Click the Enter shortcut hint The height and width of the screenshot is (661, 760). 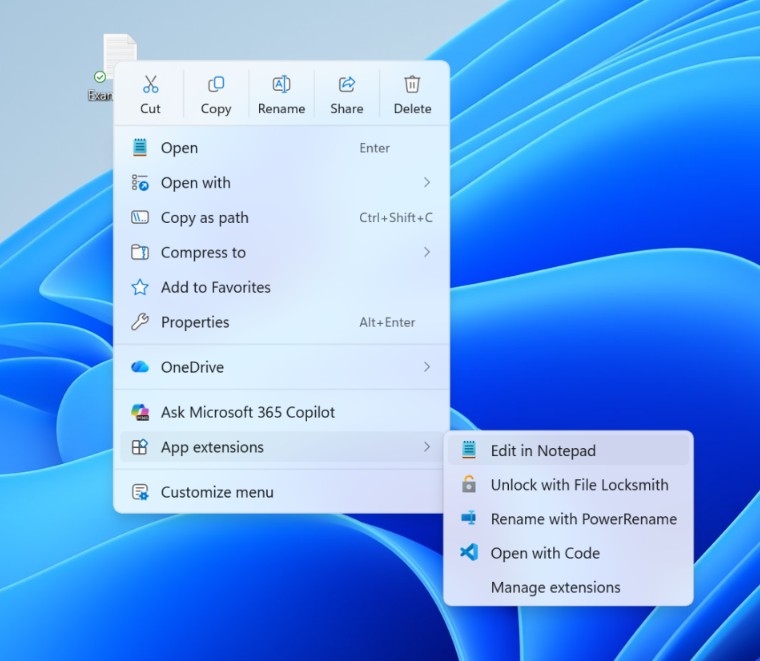[375, 148]
